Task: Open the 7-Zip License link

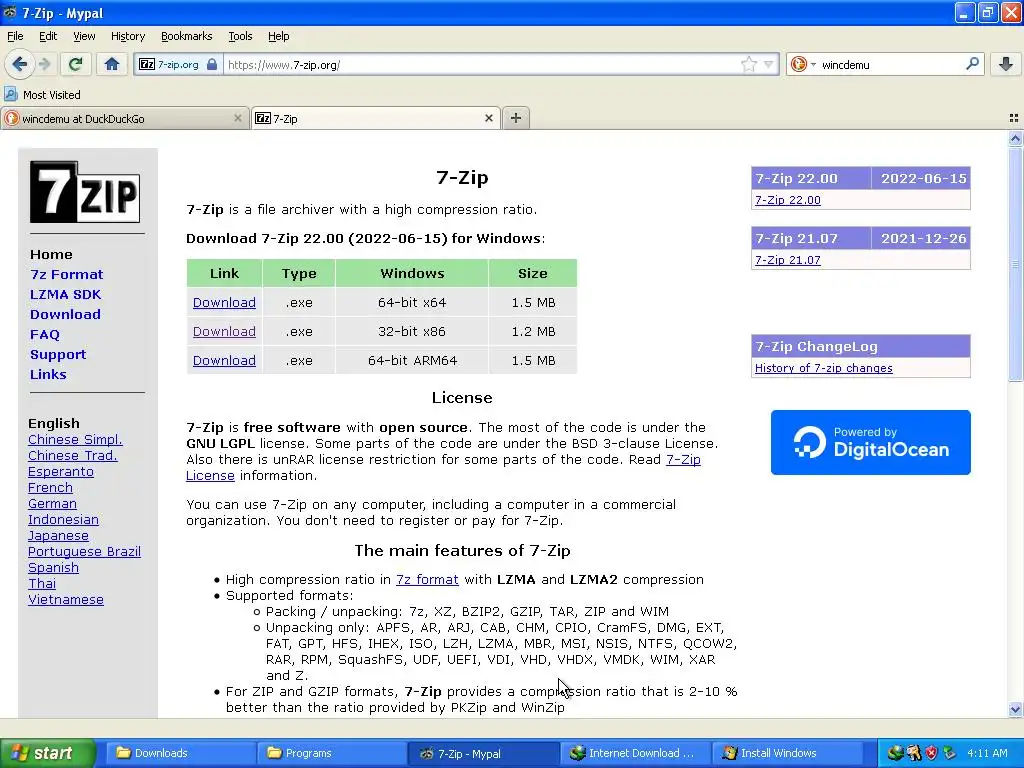Action: (683, 459)
